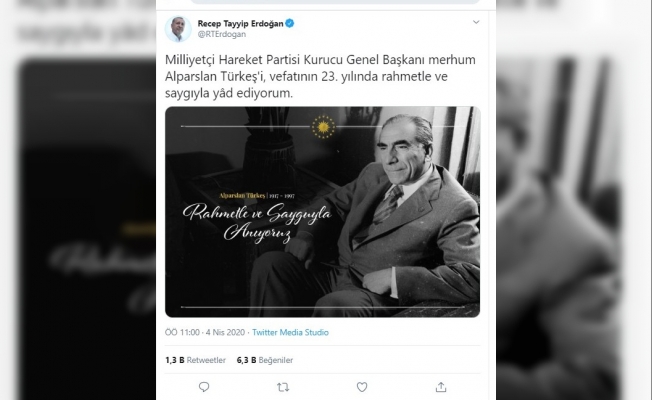Image resolution: width=652 pixels, height=400 pixels.
Task: Open the Recep Tayyip Erdoğan profile name
Action: tap(240, 23)
